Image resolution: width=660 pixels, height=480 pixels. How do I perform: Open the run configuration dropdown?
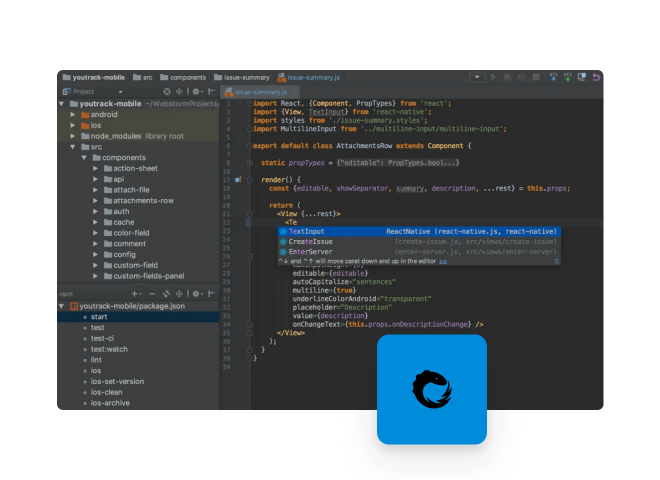tap(477, 77)
